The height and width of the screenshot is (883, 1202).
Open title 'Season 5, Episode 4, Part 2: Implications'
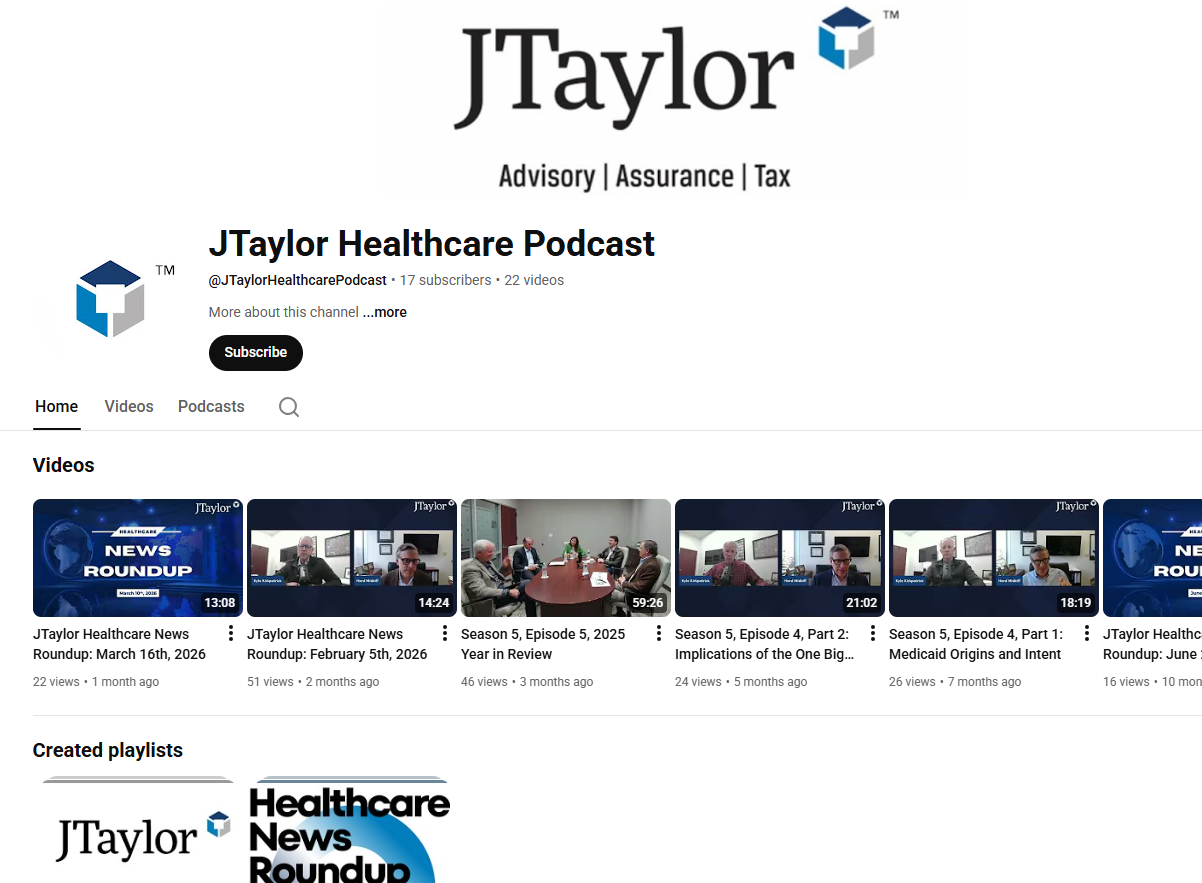click(765, 644)
